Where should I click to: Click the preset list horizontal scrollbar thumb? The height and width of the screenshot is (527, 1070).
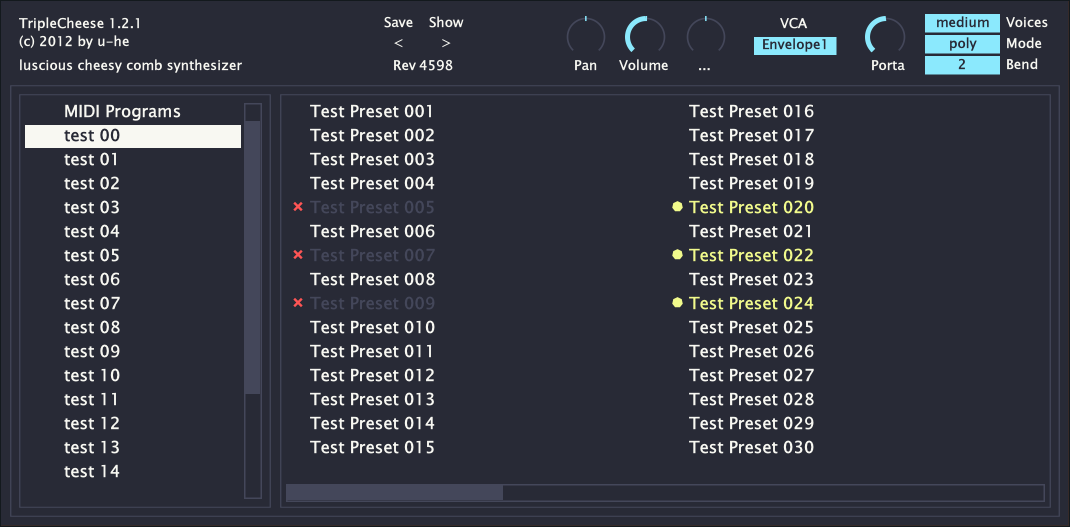click(394, 492)
